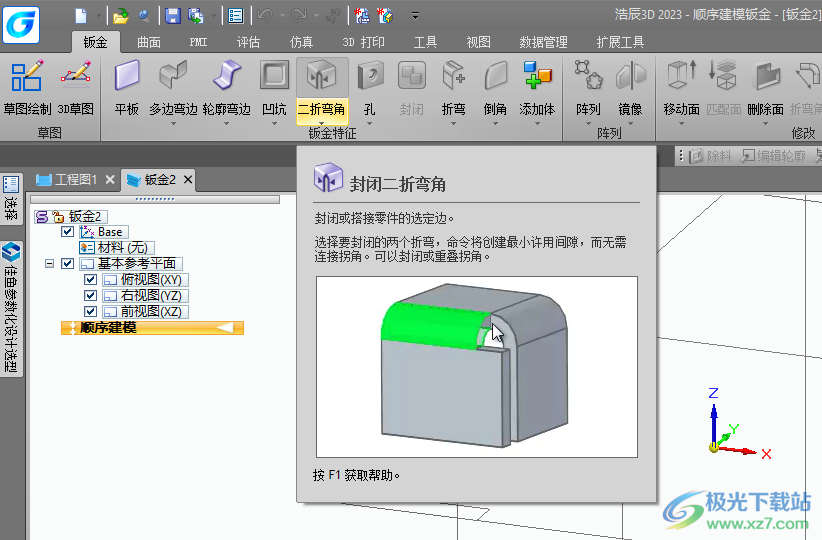Select the 倒角 chamfer tool
822x540 pixels.
[x=495, y=88]
